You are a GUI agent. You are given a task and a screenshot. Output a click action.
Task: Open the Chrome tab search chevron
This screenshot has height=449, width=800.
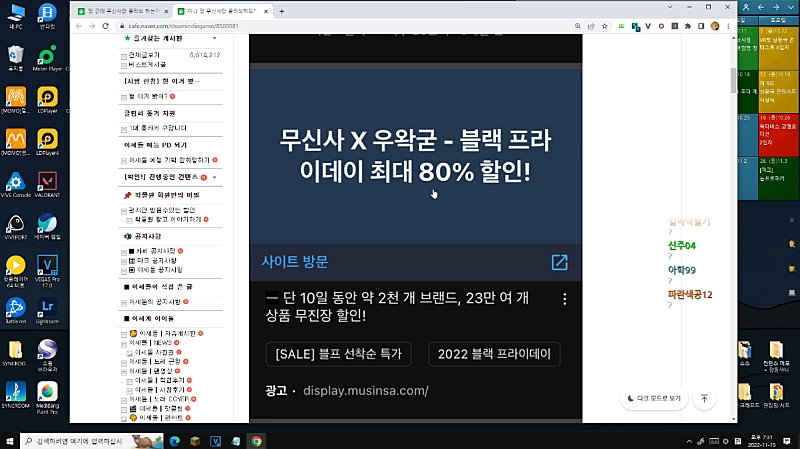670,7
